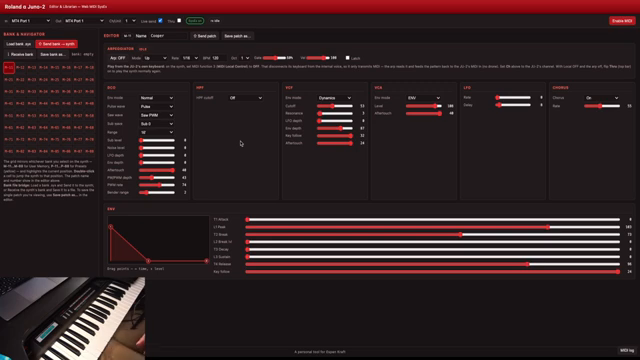Viewport: 640px width, 360px height.
Task: Adjust the VCF Key follow slider
Action: tap(335, 136)
